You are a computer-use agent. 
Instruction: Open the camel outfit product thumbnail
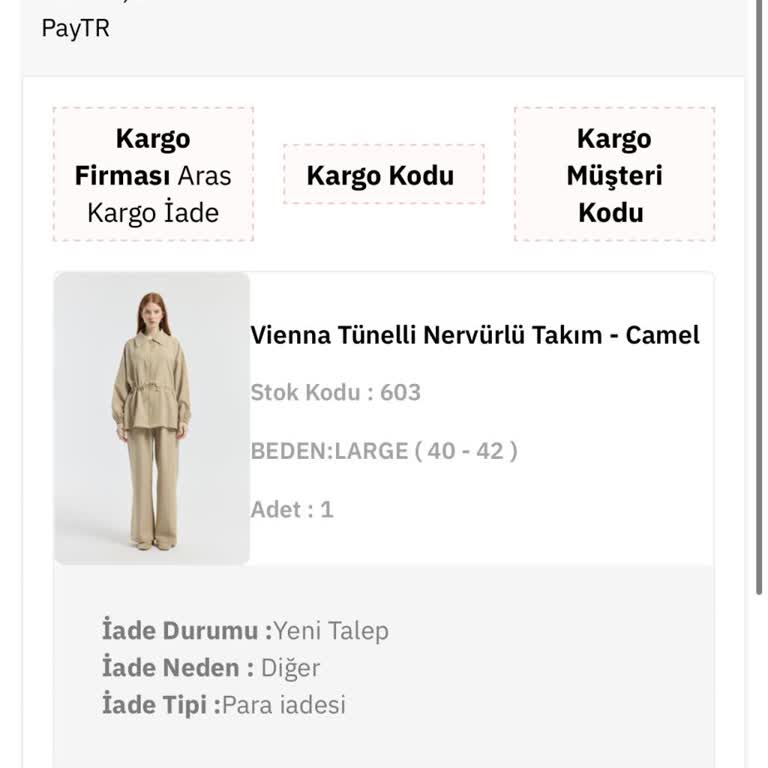click(x=152, y=418)
